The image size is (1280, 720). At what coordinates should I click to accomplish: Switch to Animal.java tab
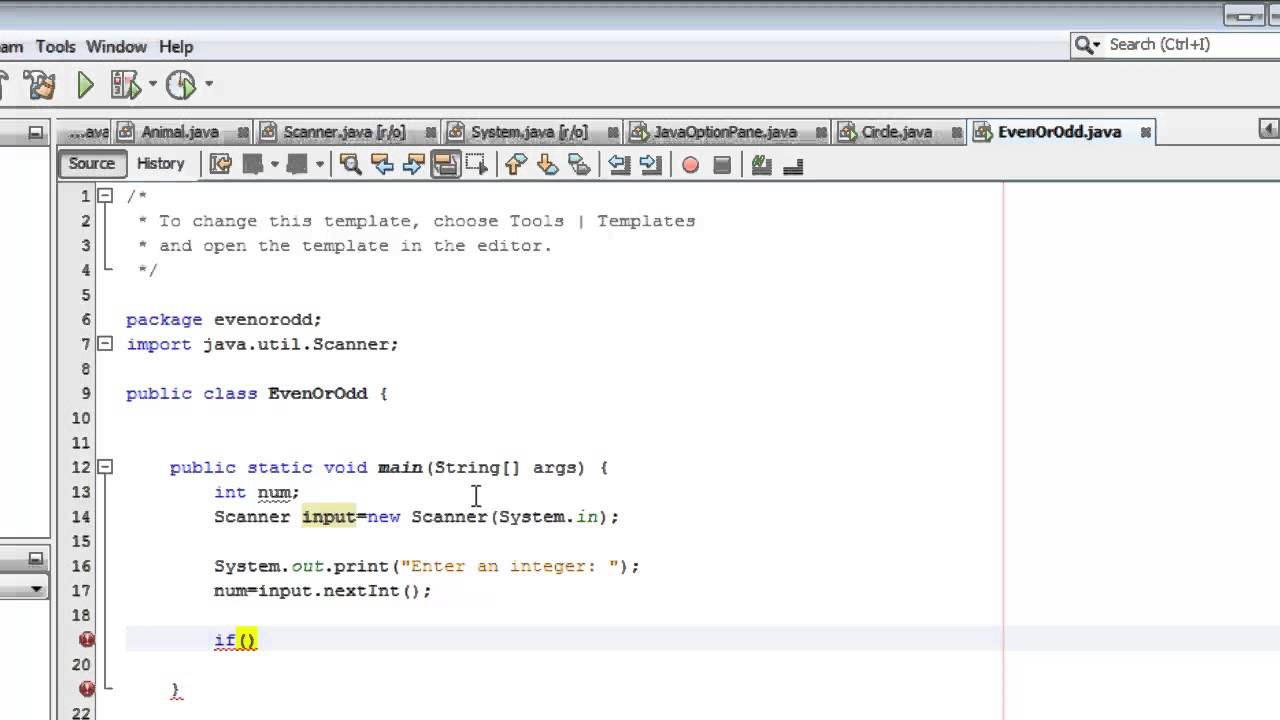tap(180, 132)
